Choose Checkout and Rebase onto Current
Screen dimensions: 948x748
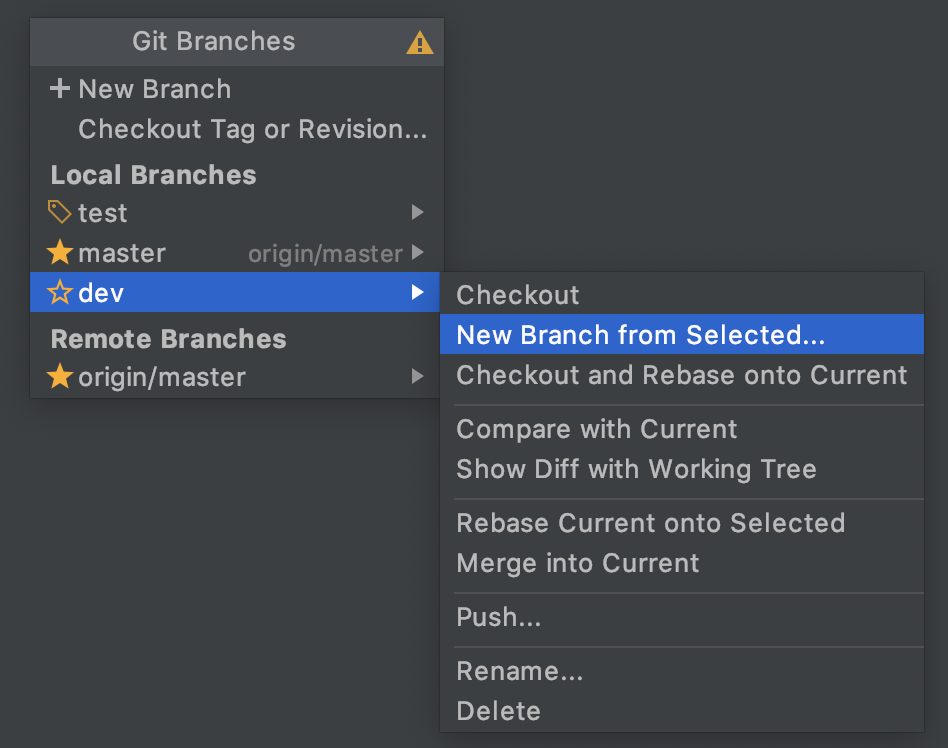click(681, 375)
